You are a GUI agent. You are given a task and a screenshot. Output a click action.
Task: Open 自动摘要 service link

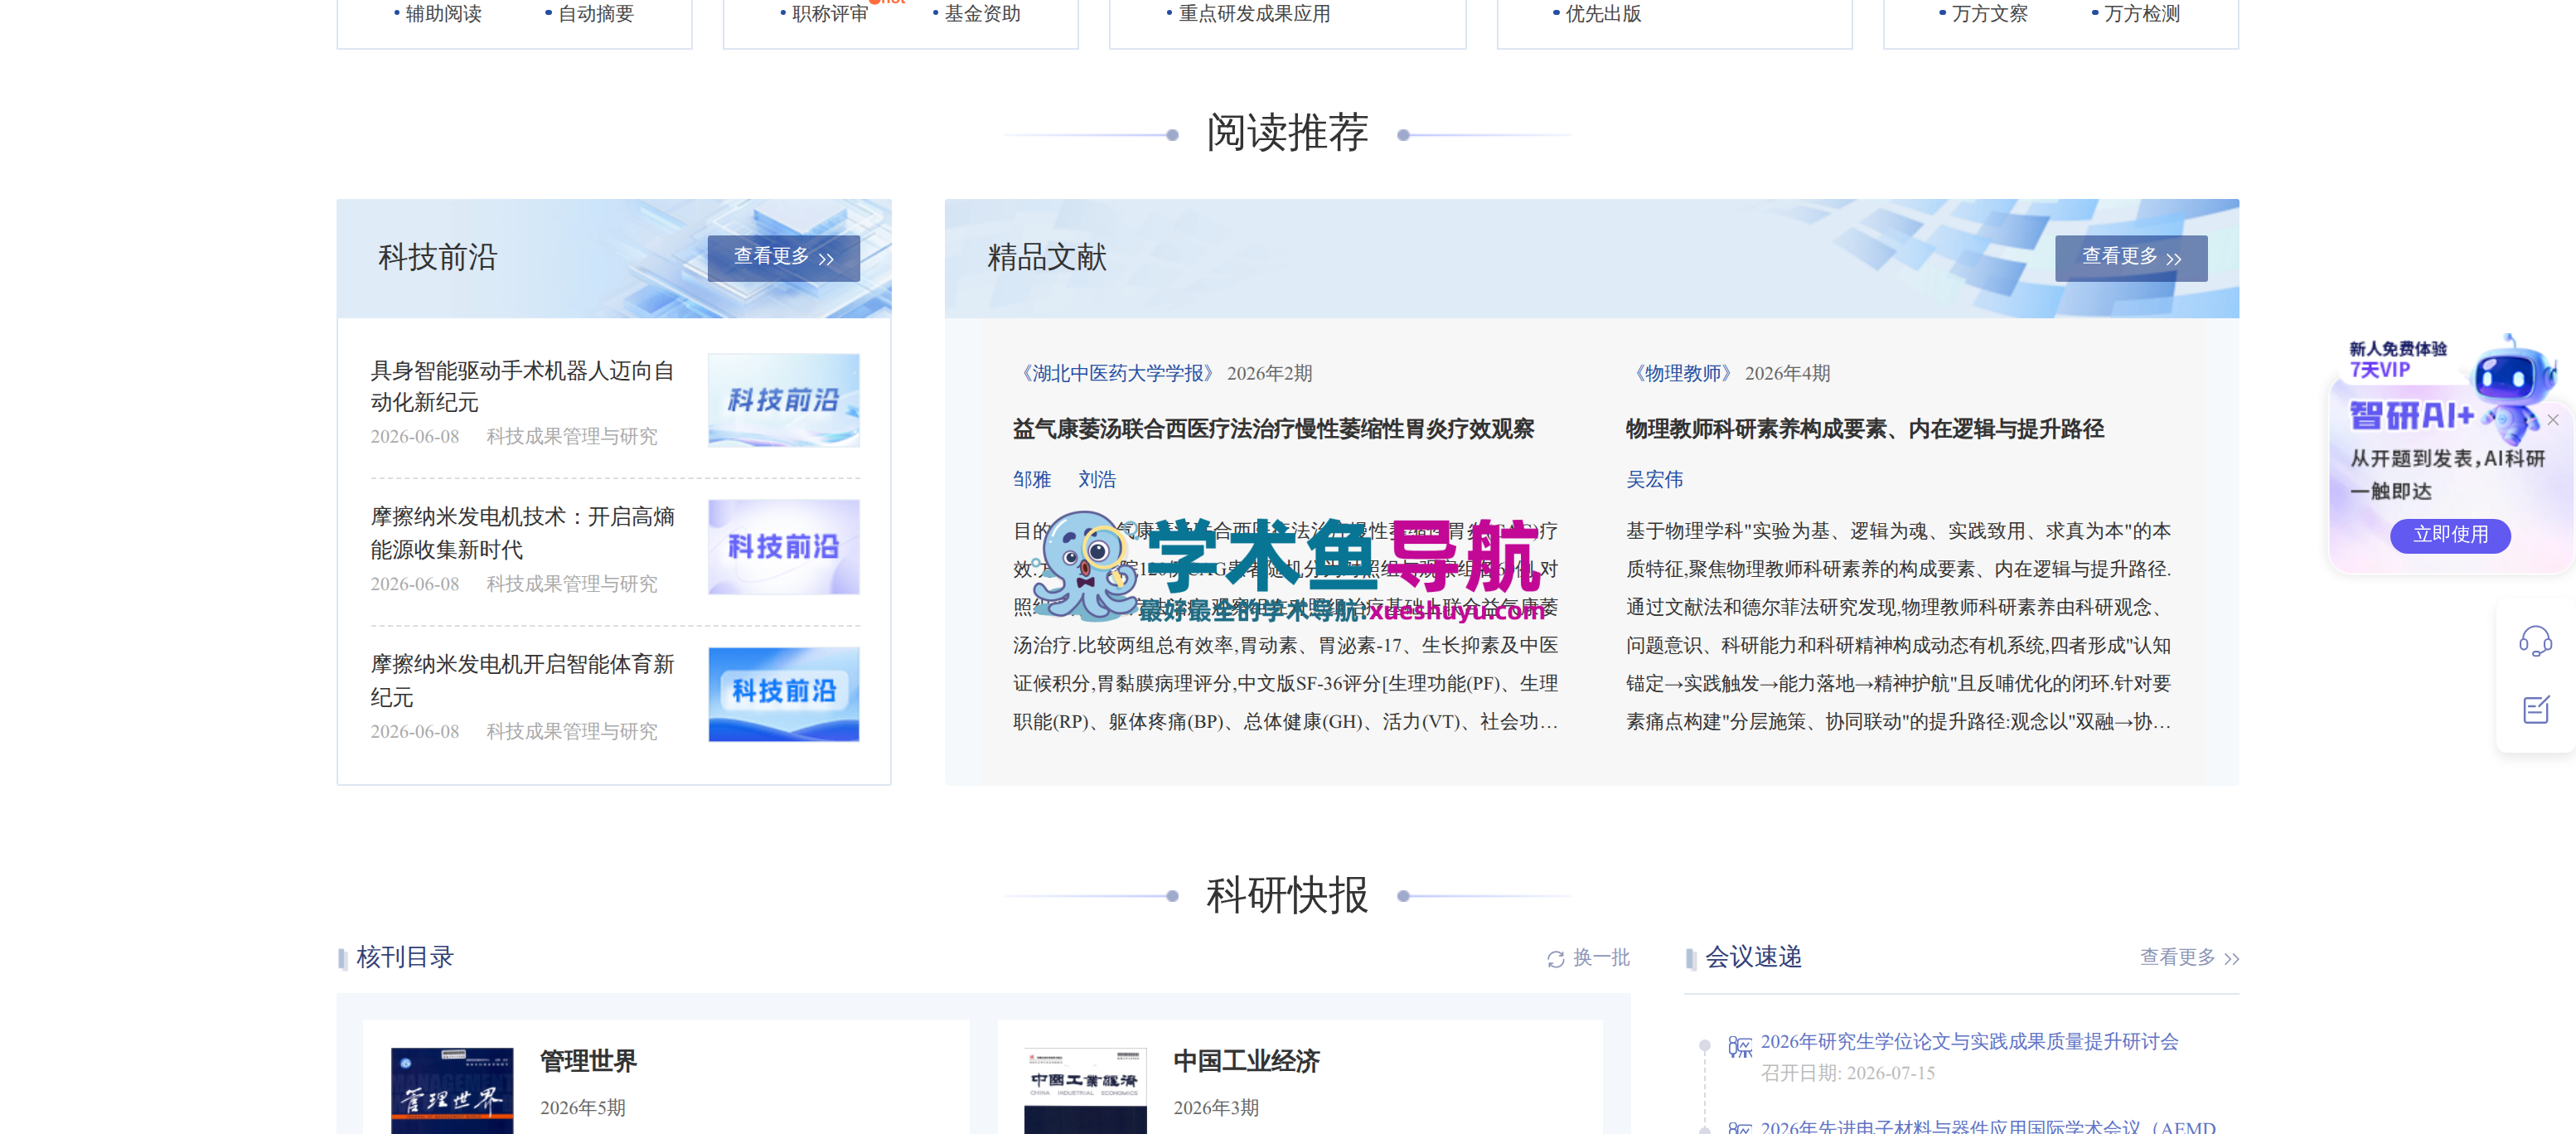pyautogui.click(x=595, y=13)
